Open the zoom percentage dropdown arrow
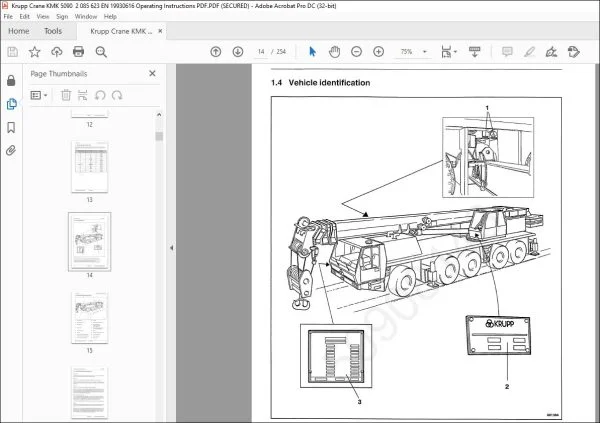 (425, 52)
